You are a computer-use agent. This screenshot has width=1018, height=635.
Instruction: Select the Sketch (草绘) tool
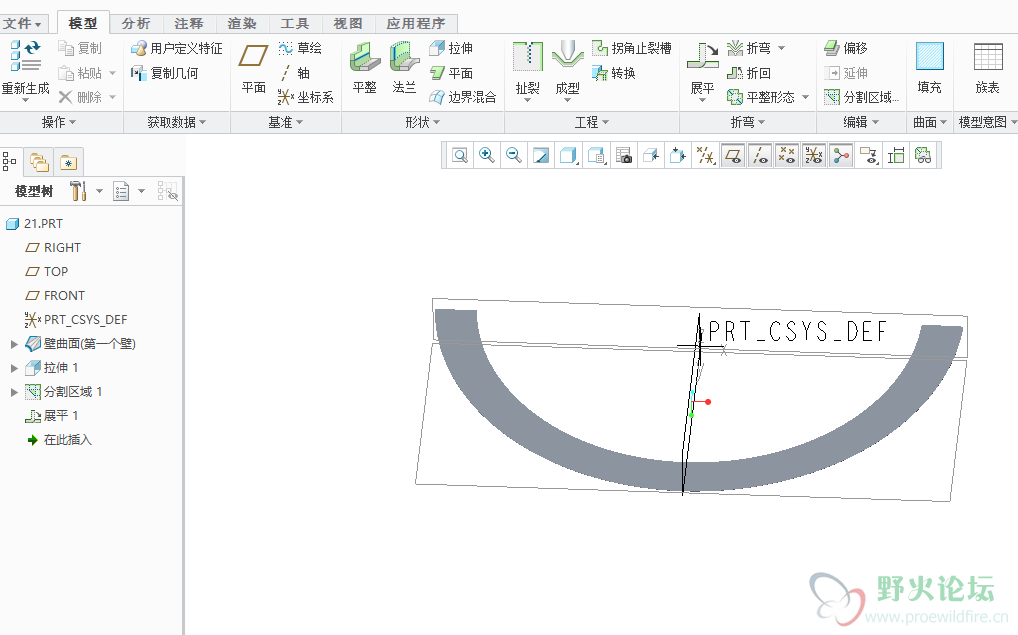point(300,48)
